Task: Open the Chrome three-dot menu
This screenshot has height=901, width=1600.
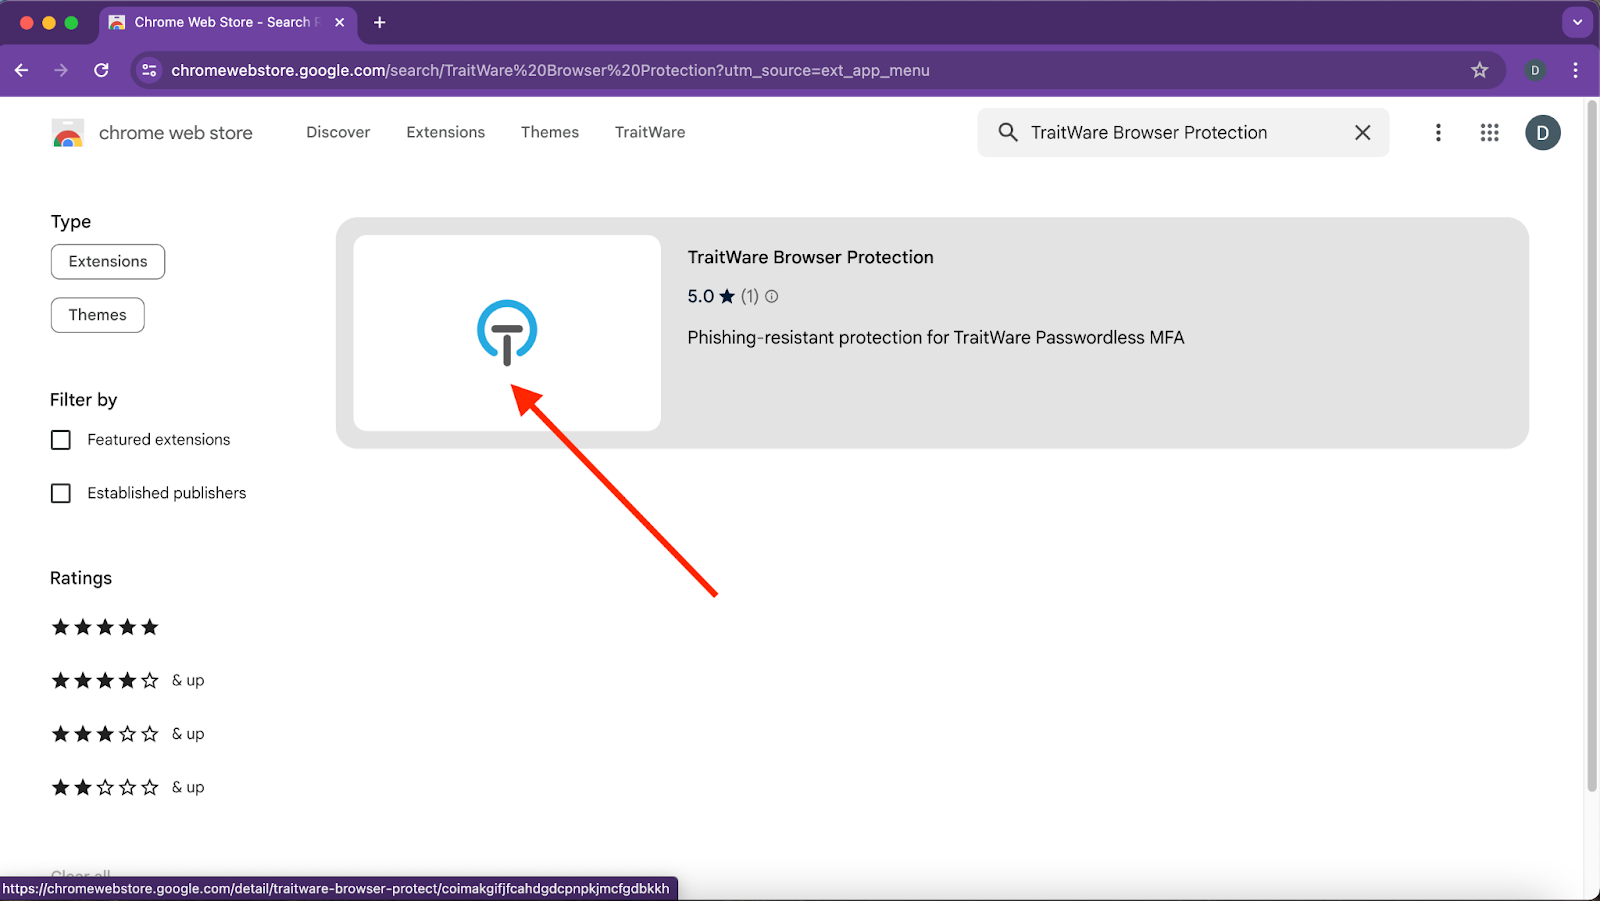Action: pyautogui.click(x=1575, y=70)
